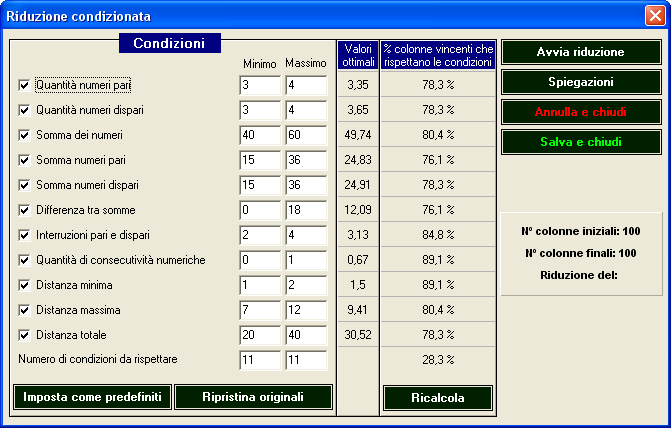Focus Minimo field for Distanza minima
The height and width of the screenshot is (428, 671).
pos(260,285)
